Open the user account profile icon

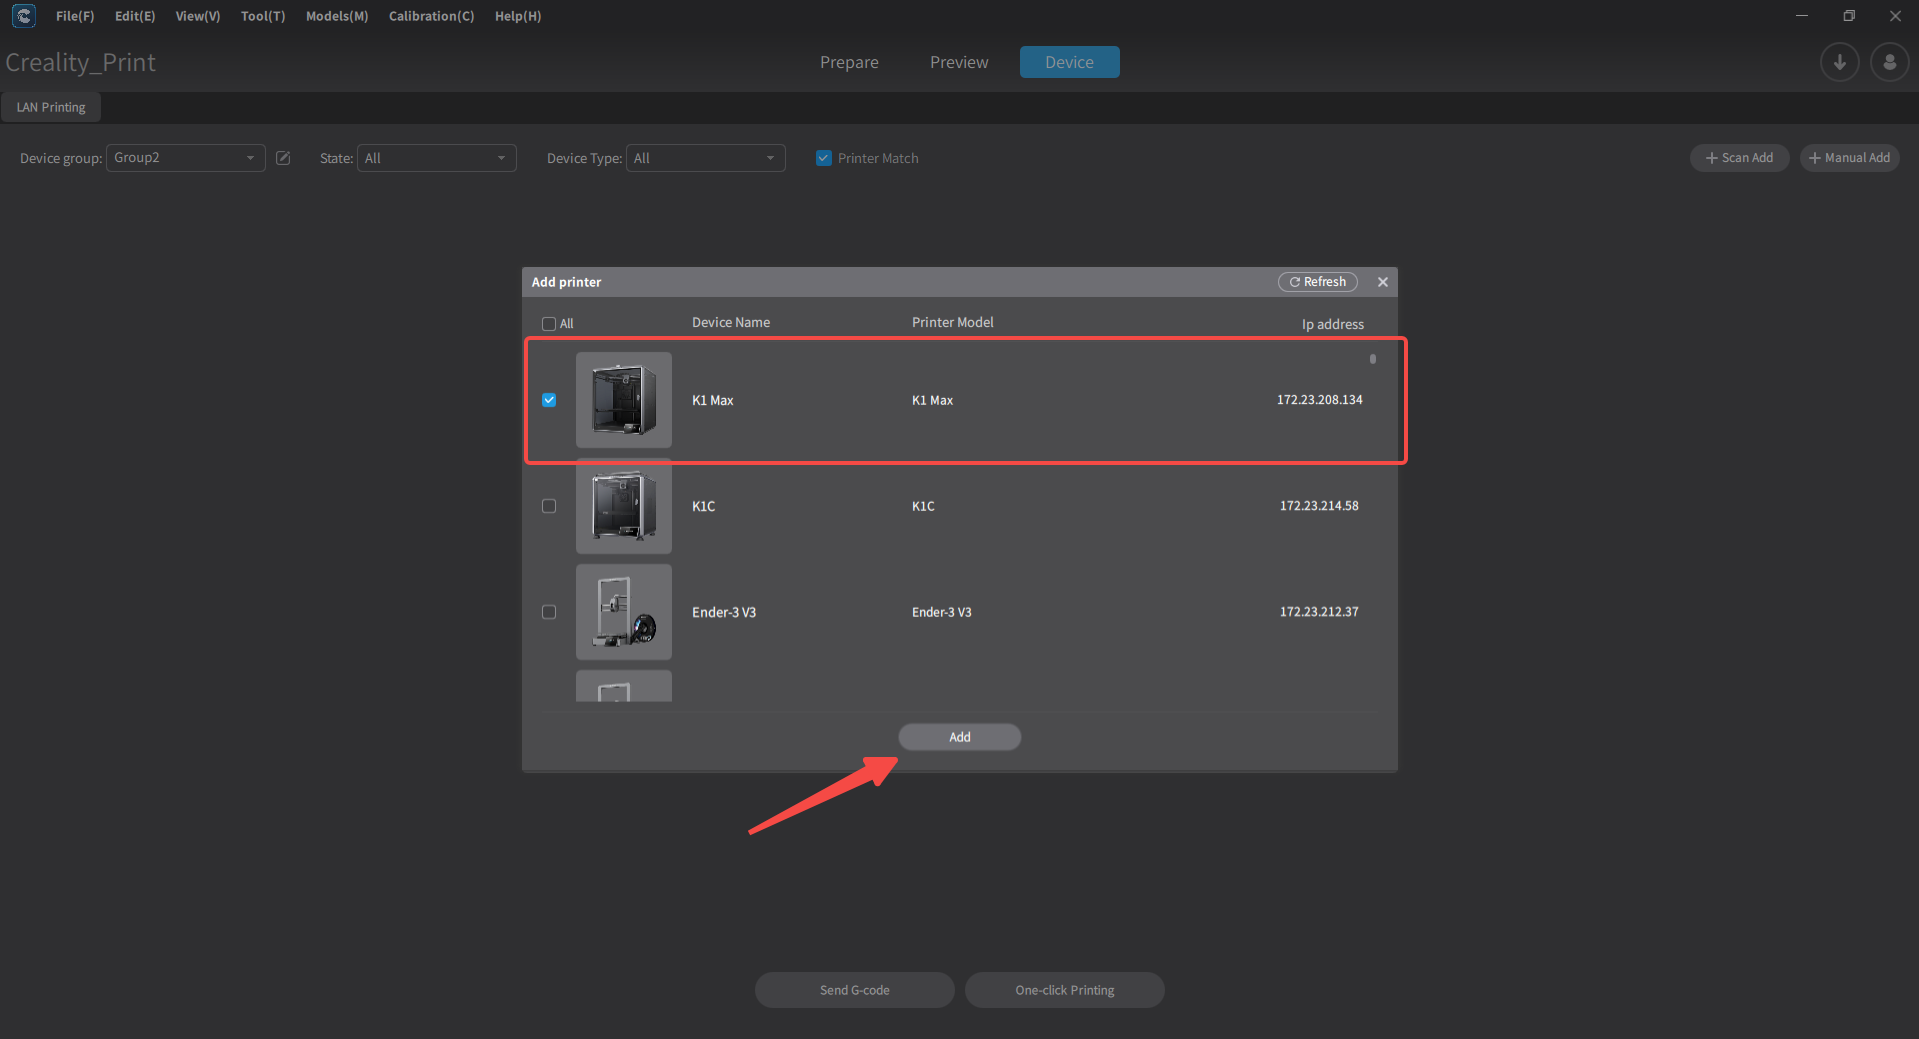[x=1889, y=62]
